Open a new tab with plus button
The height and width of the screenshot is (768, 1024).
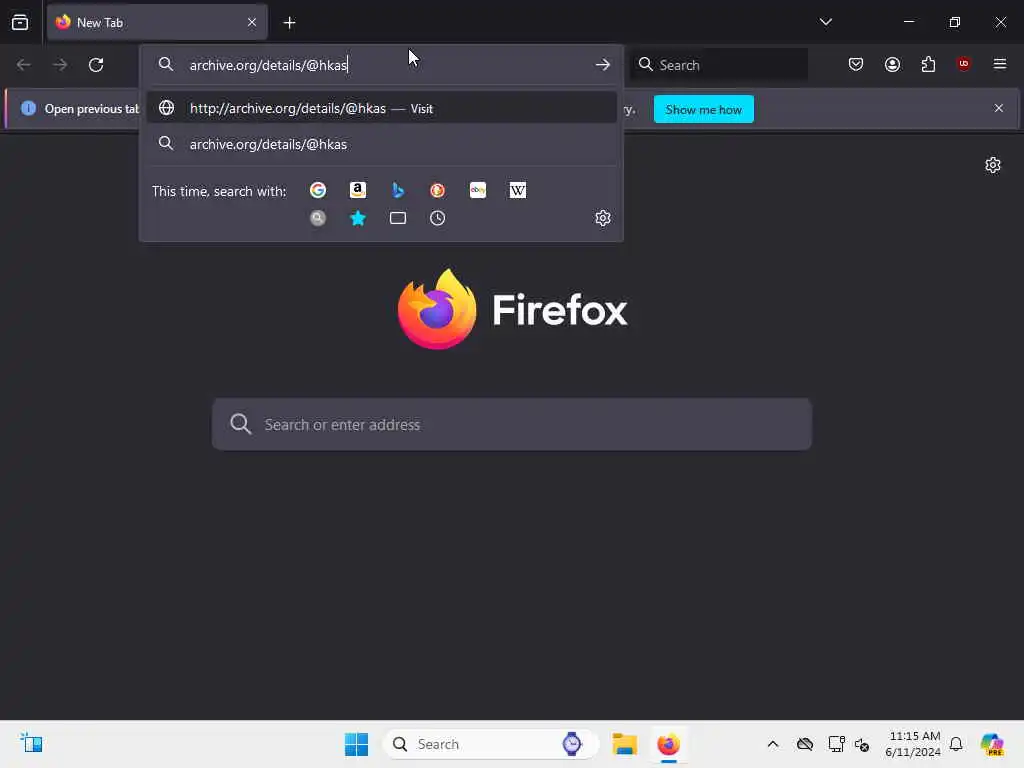coord(289,23)
